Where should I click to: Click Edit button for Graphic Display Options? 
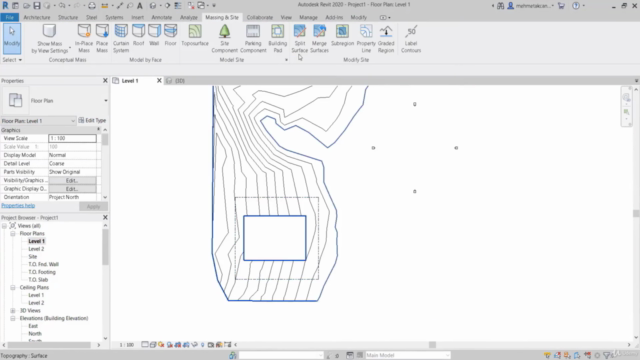pyautogui.click(x=72, y=189)
